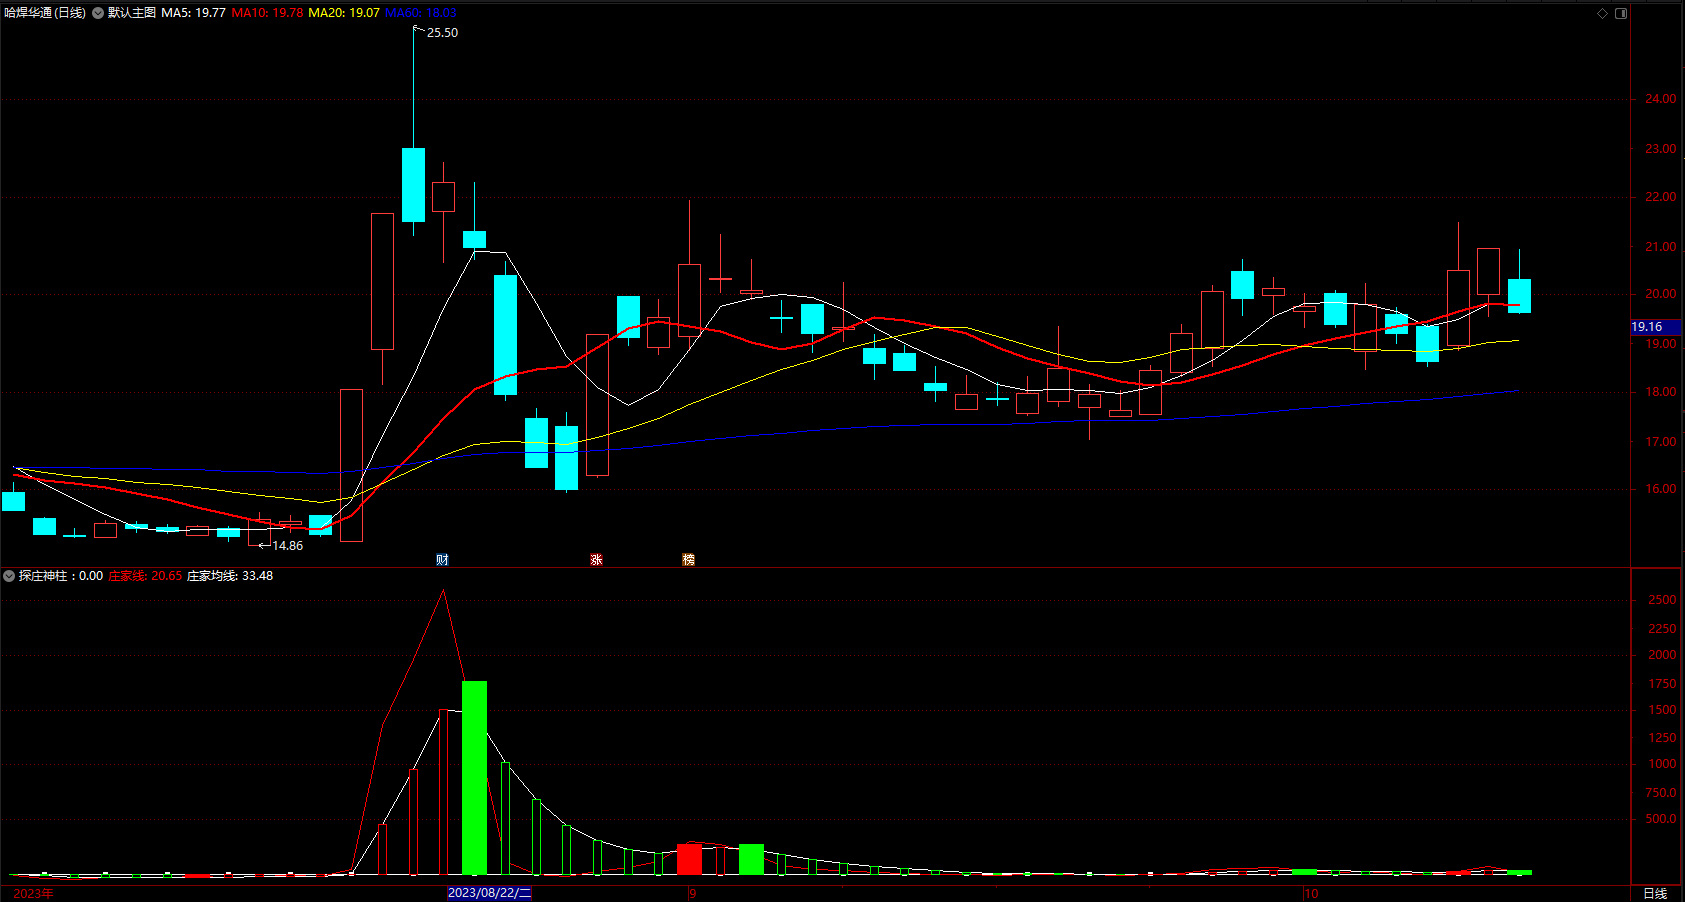Click the 20.00 price axis label
Viewport: 1685px width, 902px height.
point(1661,294)
